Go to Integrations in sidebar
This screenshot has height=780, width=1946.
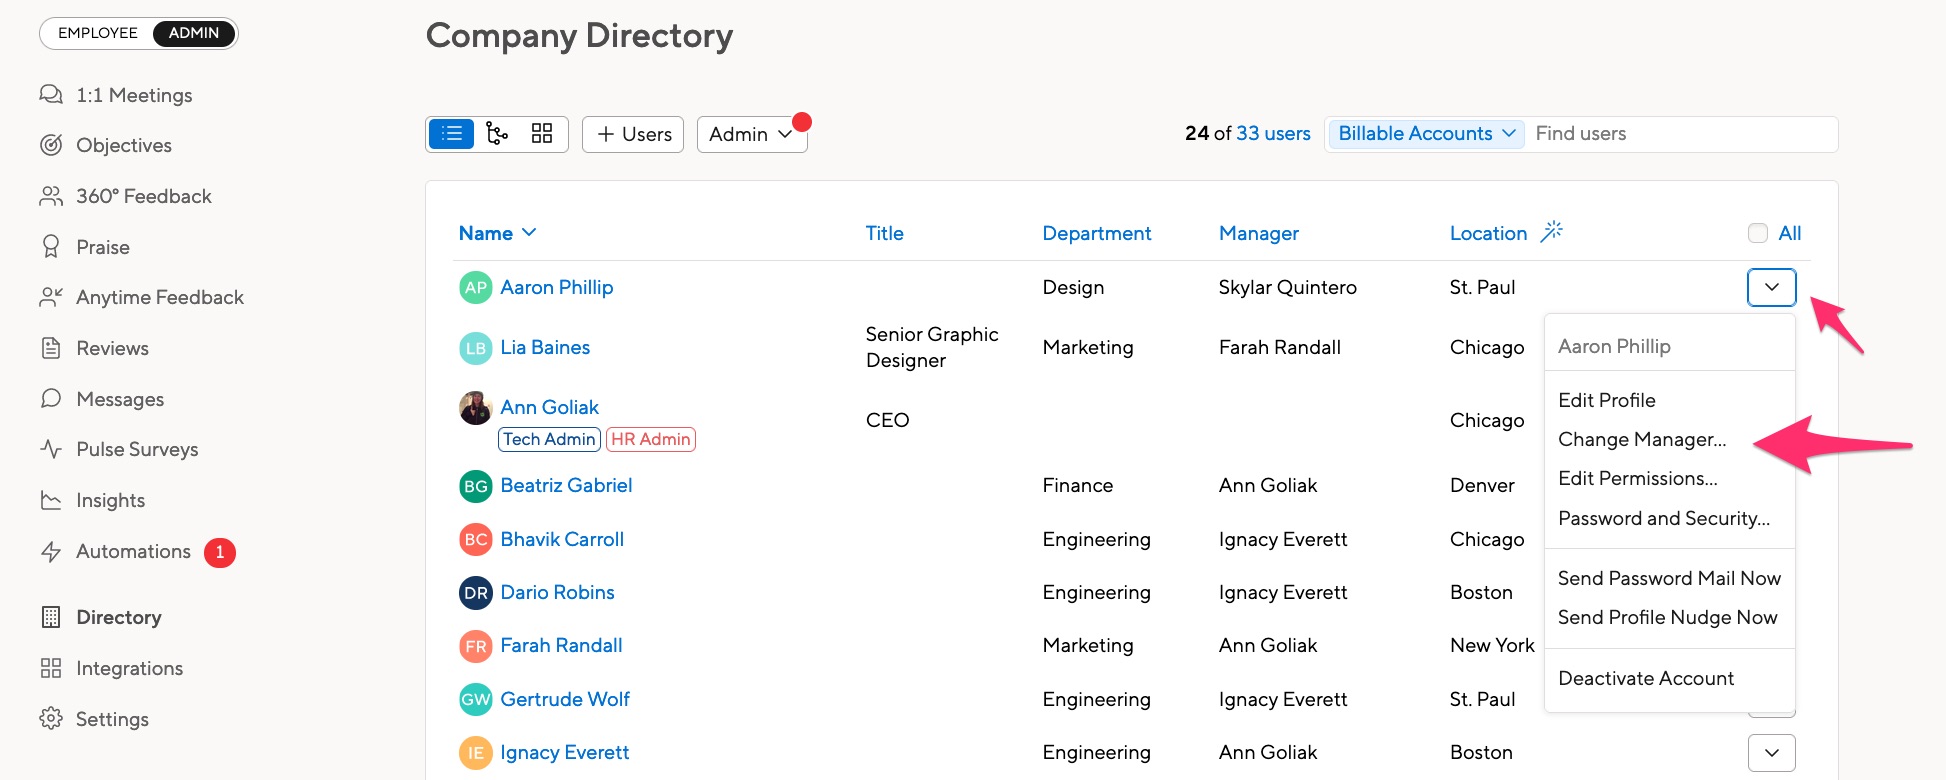pyautogui.click(x=129, y=668)
